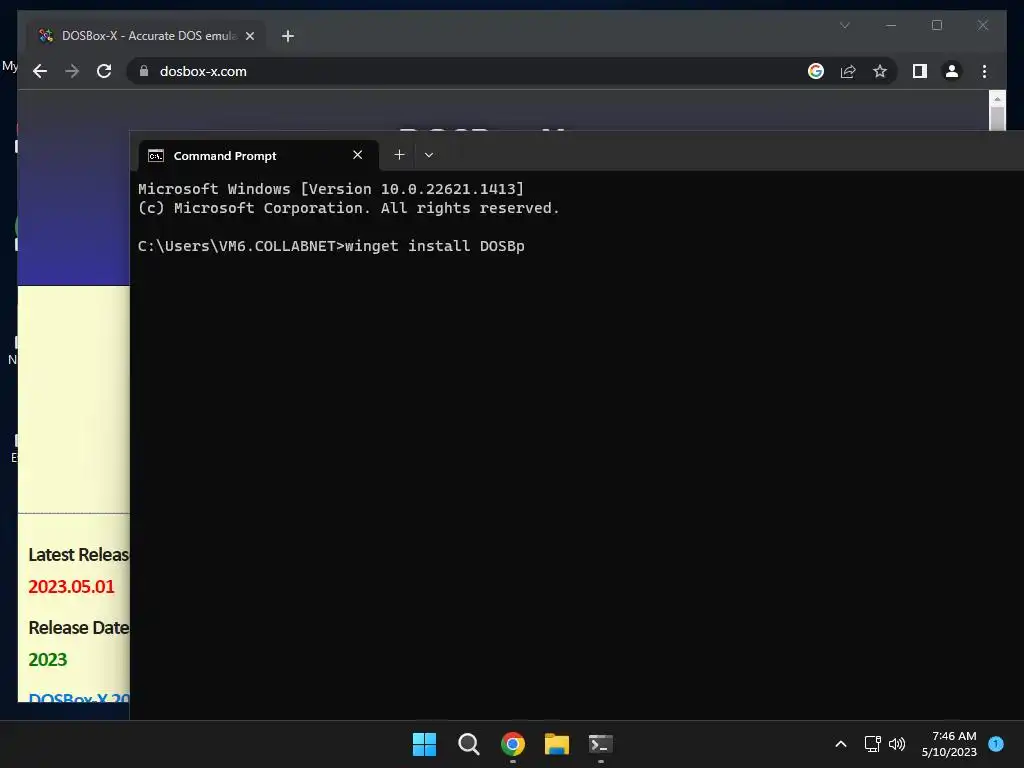The image size is (1024, 768).
Task: Click Chrome forward navigation arrow
Action: [72, 71]
